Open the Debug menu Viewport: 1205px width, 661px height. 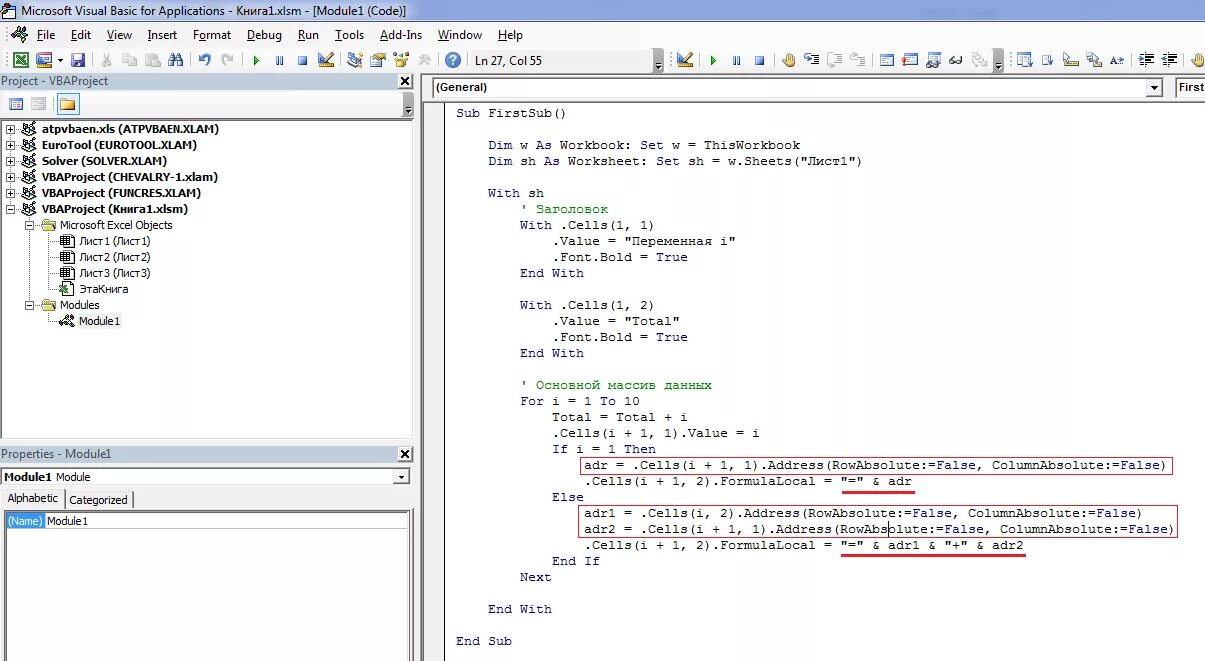tap(264, 35)
